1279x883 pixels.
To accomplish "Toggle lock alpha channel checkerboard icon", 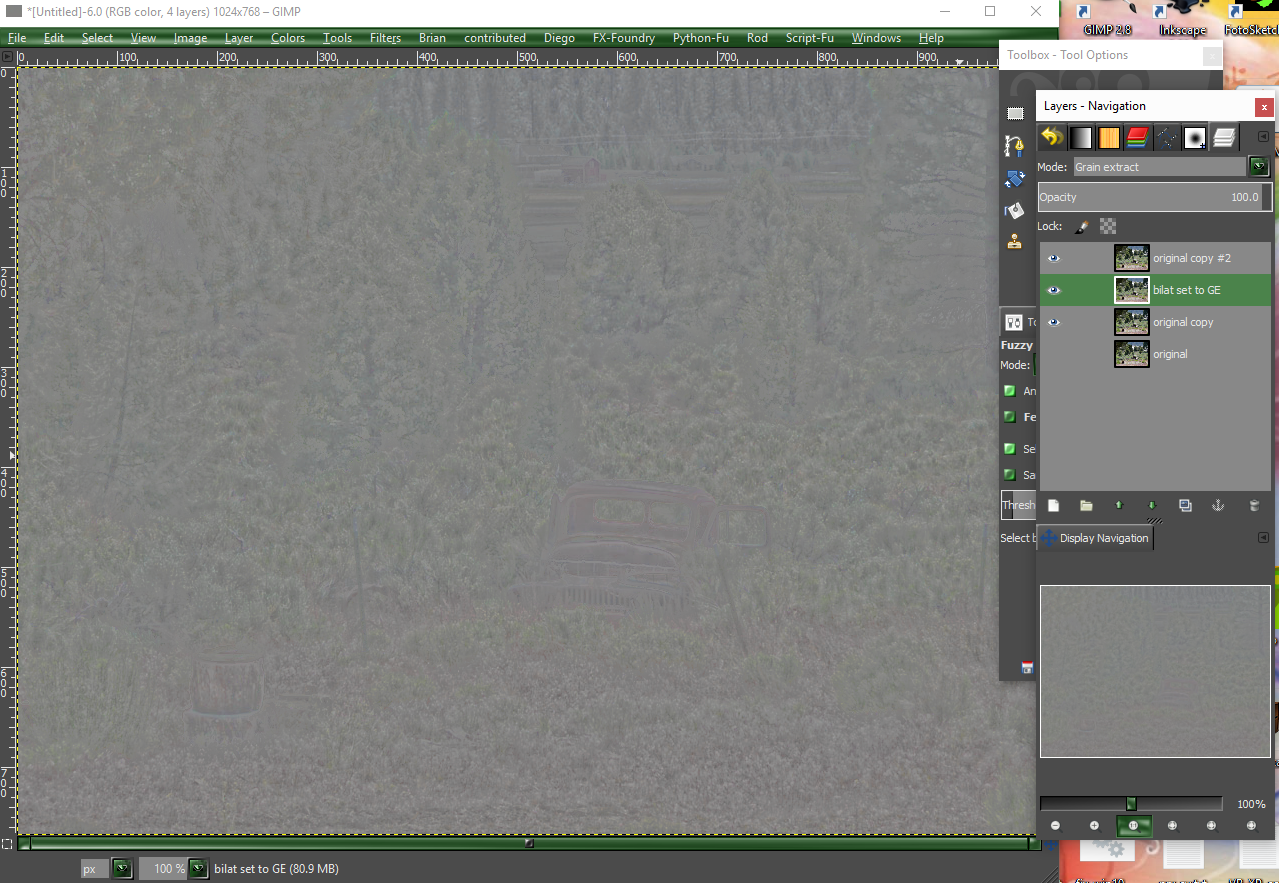I will (x=1108, y=227).
